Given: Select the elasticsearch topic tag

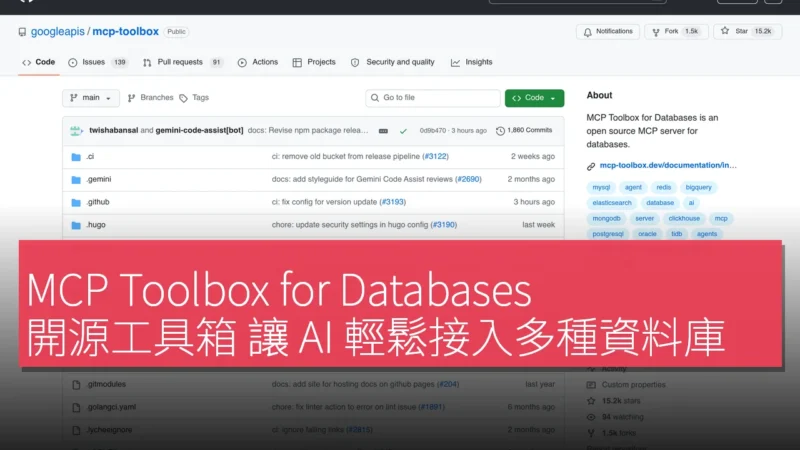Looking at the screenshot, I should [612, 203].
